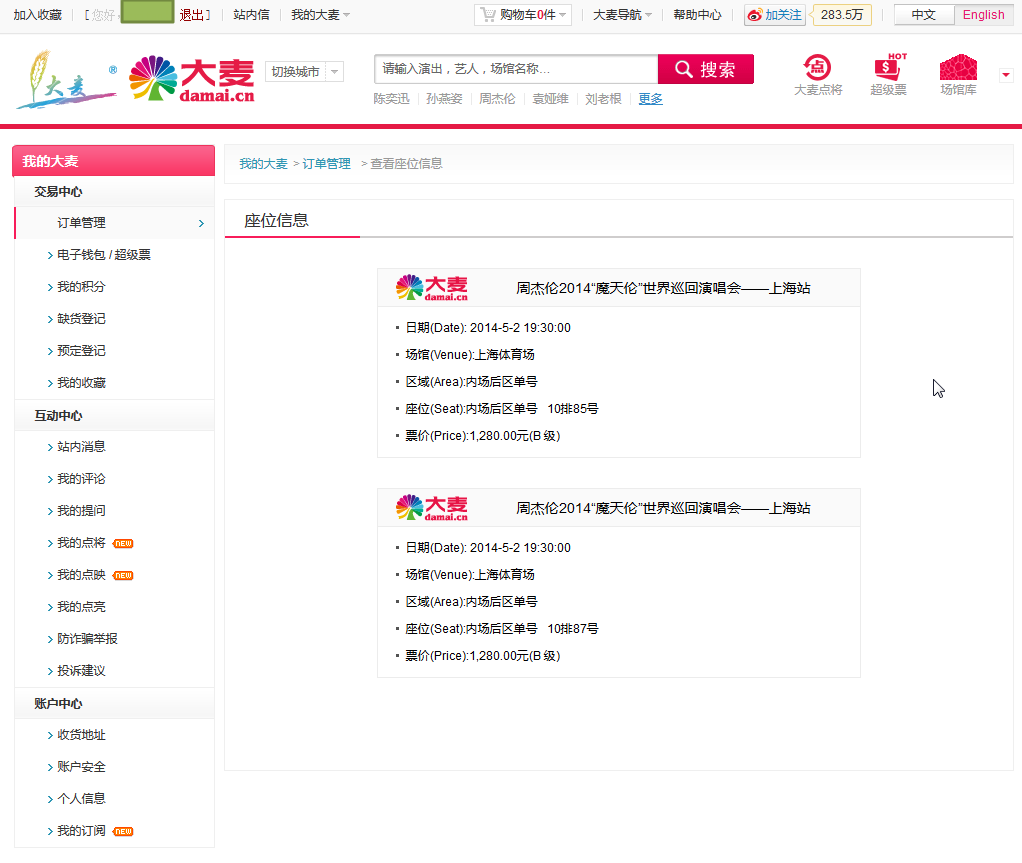Open the 大麦点将 icon
Viewport: 1022px width, 863px height.
click(x=817, y=76)
